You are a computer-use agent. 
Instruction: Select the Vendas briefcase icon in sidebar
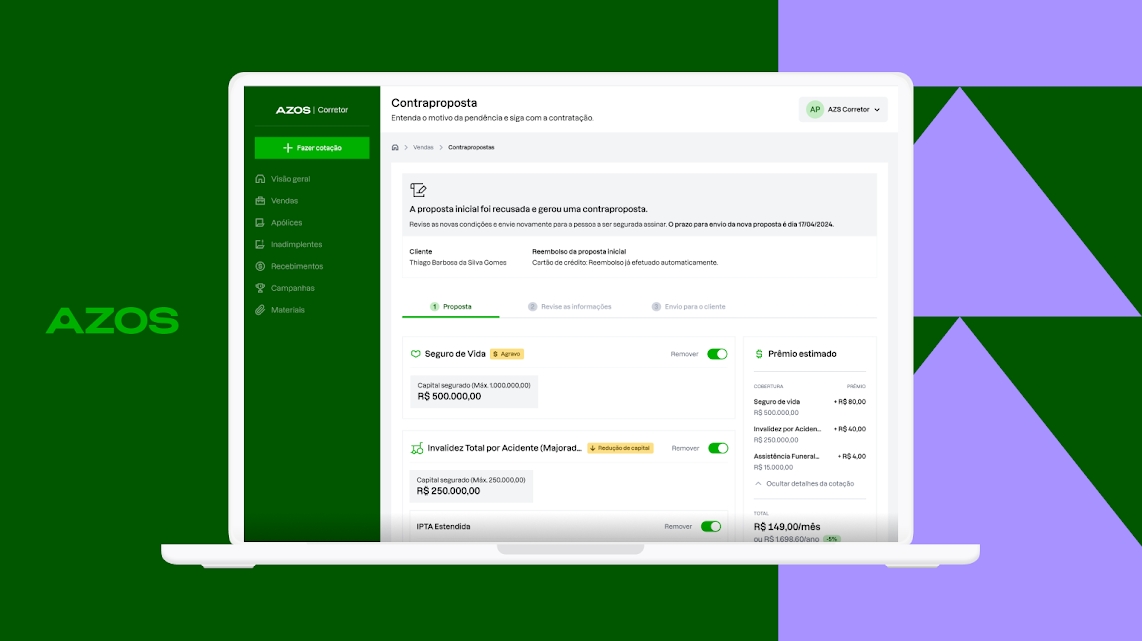(261, 200)
